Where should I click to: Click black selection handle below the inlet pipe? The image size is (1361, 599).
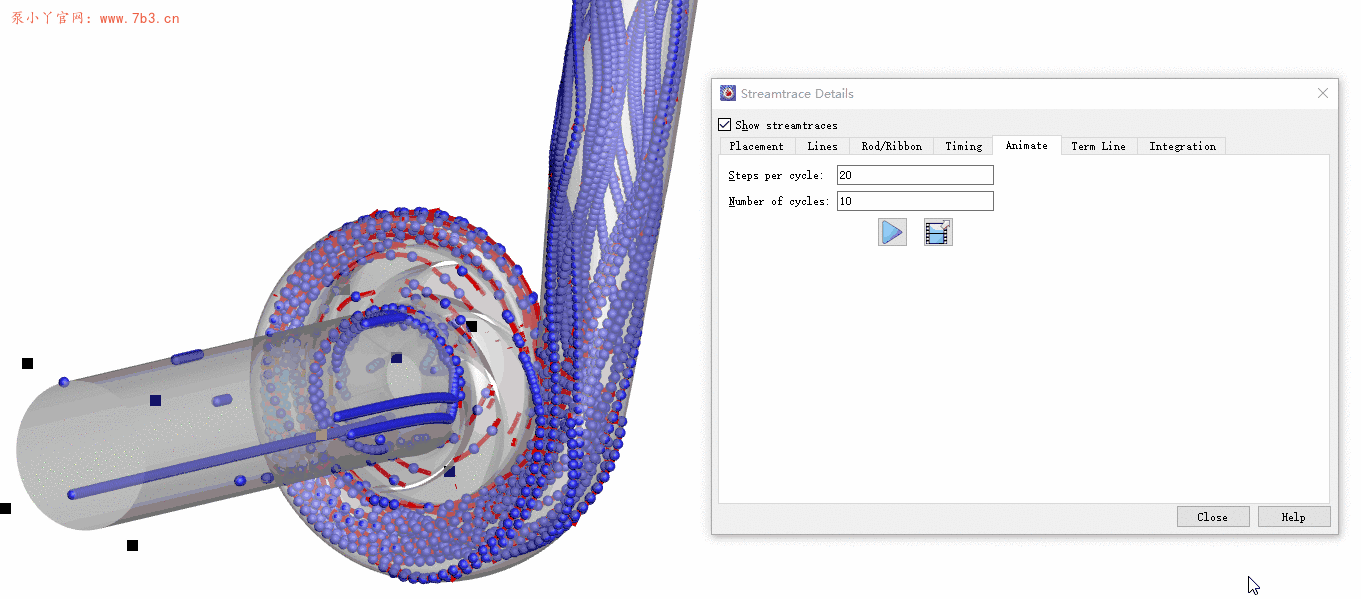132,545
